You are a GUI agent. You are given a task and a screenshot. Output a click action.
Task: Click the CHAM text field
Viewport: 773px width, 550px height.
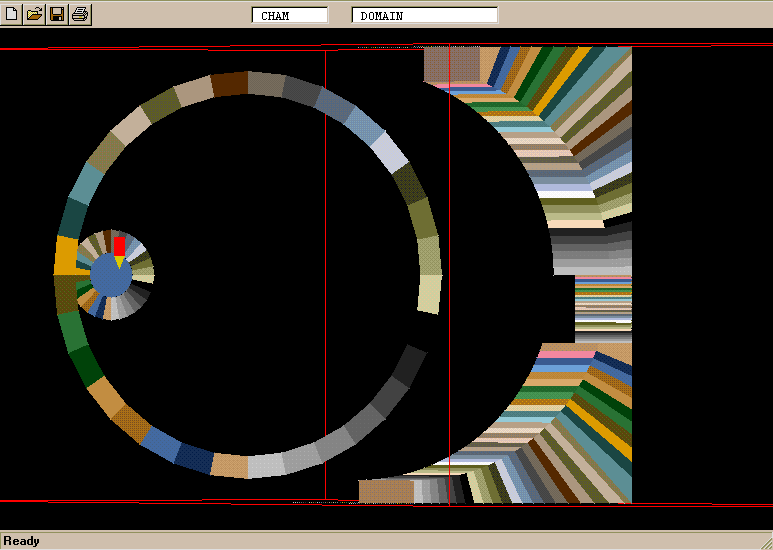pos(289,16)
